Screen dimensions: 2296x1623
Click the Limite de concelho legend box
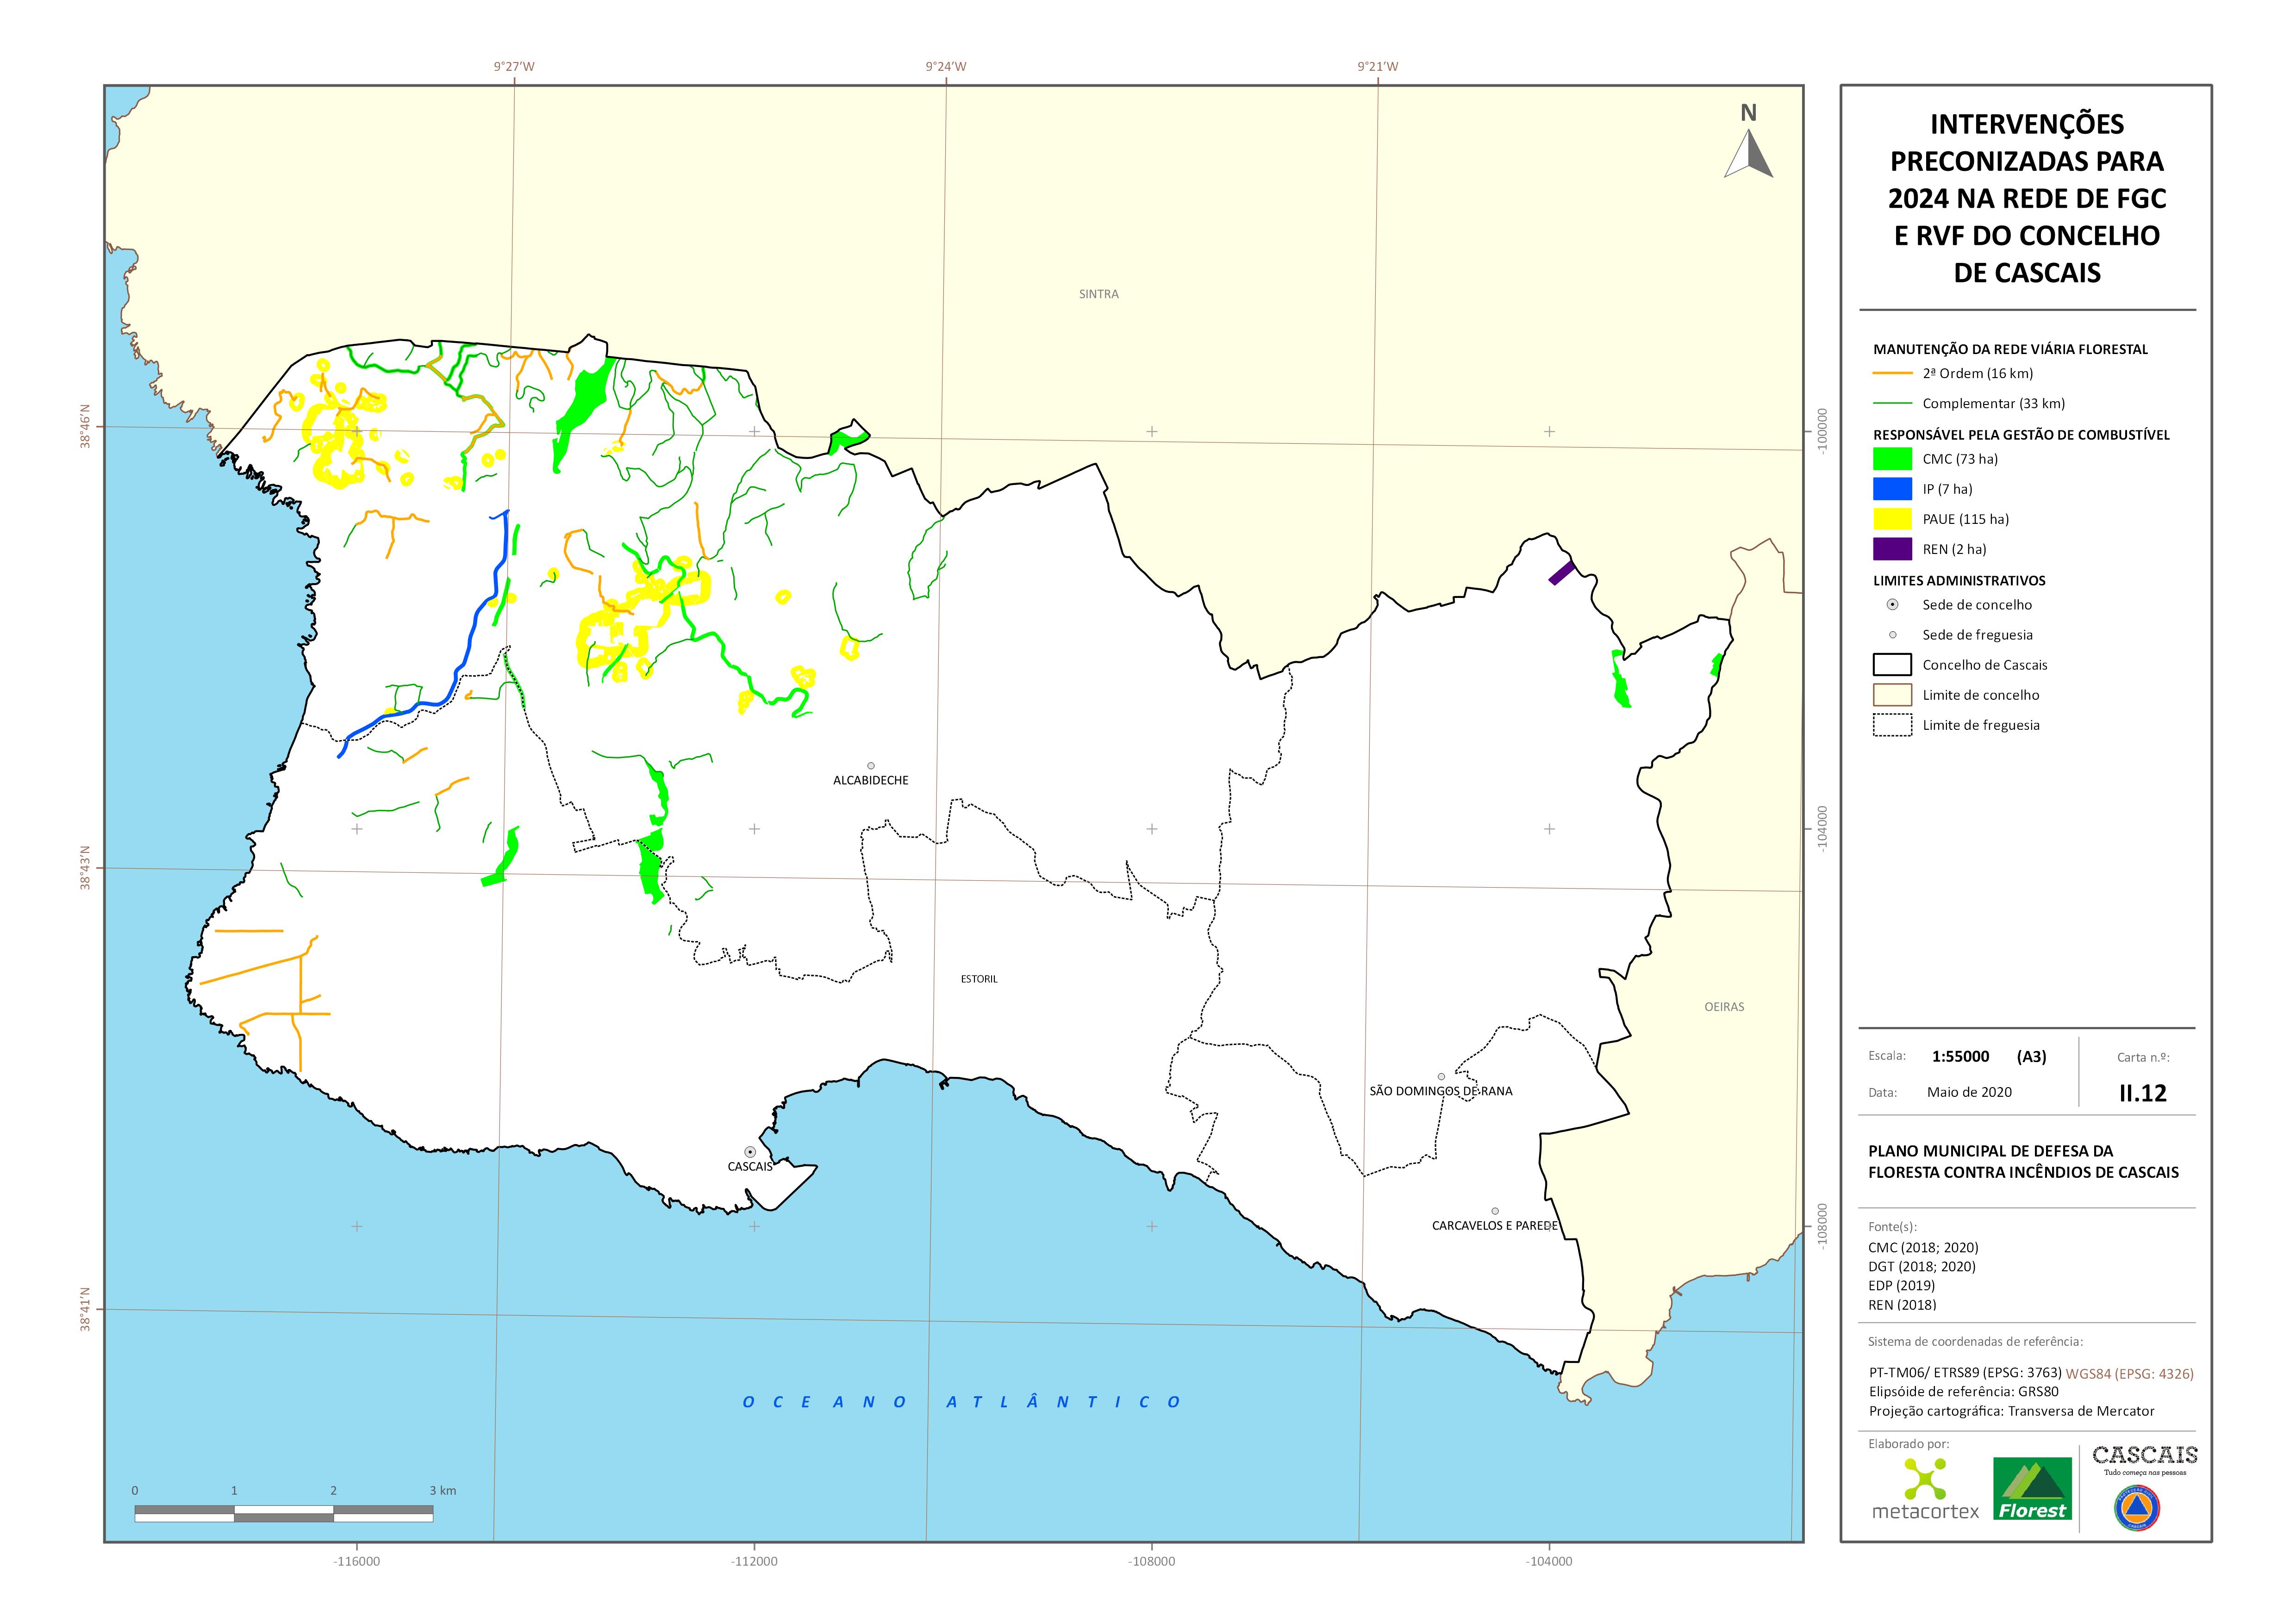[x=1892, y=695]
